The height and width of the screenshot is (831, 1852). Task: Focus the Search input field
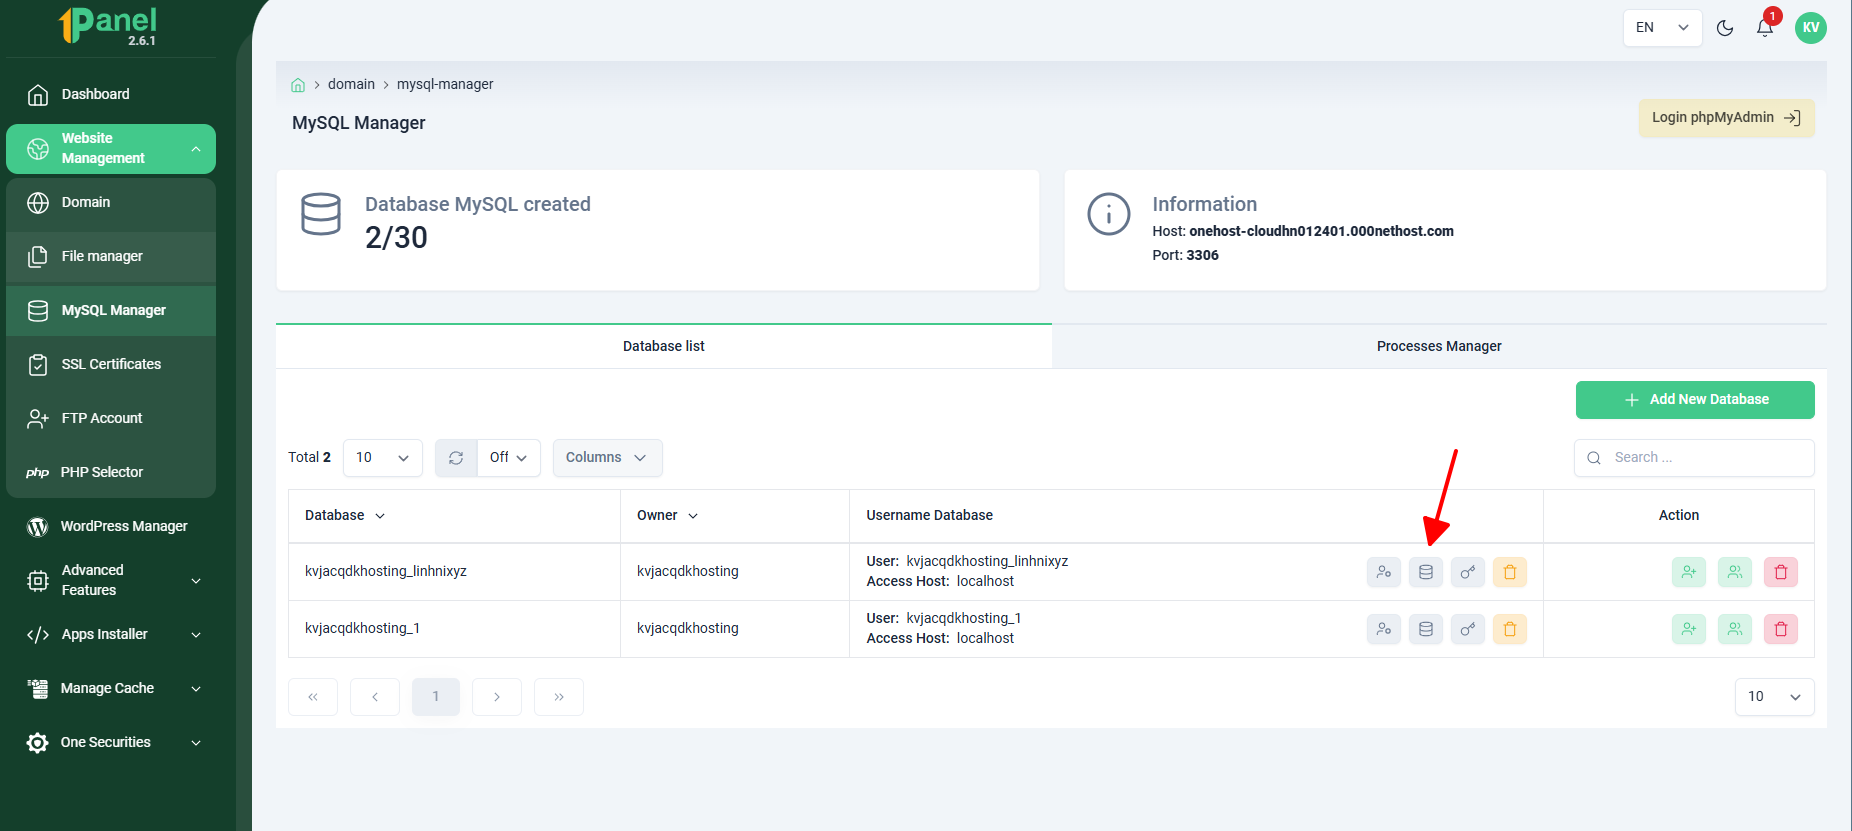point(1694,458)
